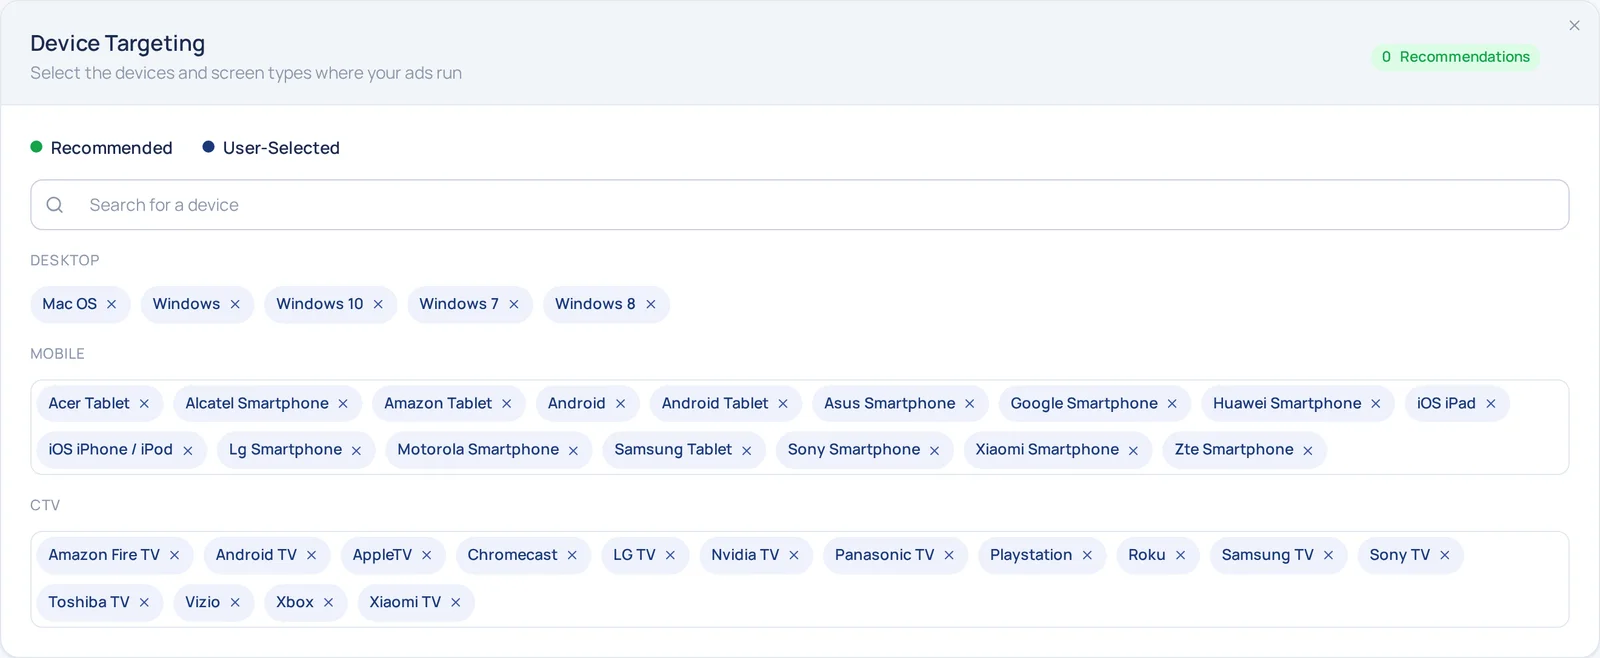The image size is (1600, 658).
Task: Remove Android Tablet via x icon
Action: 783,403
